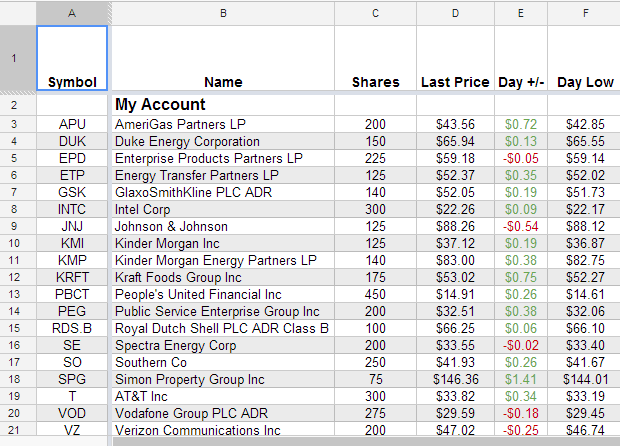Select the VOD symbol cell
The width and height of the screenshot is (620, 446).
coord(72,413)
